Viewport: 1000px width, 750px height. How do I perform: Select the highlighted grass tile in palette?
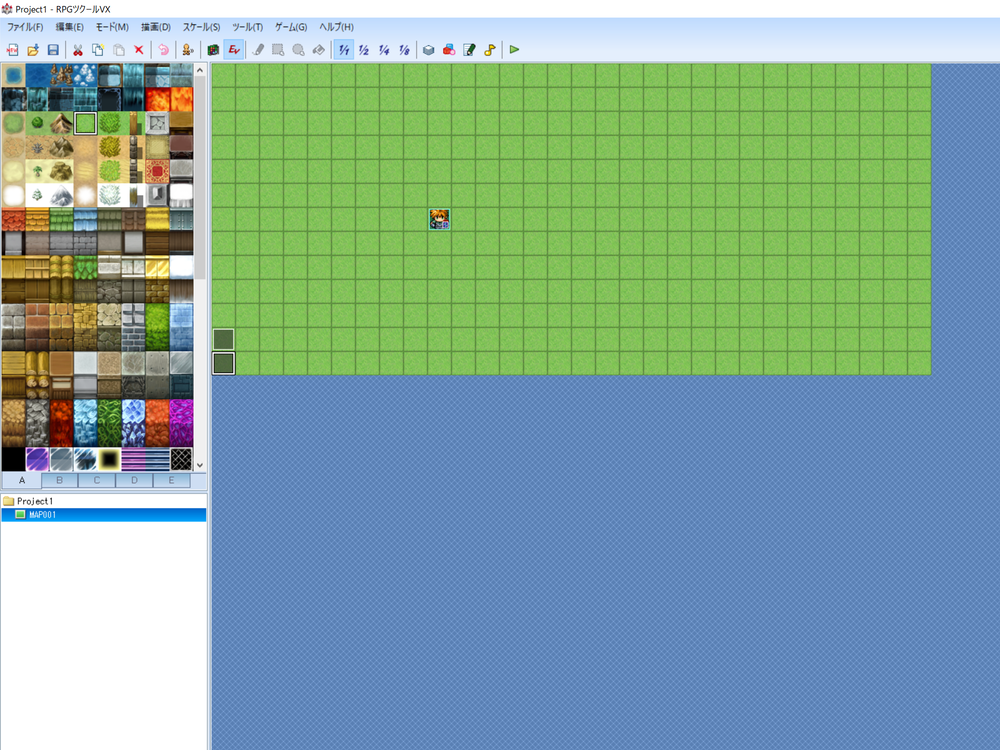[x=85, y=123]
